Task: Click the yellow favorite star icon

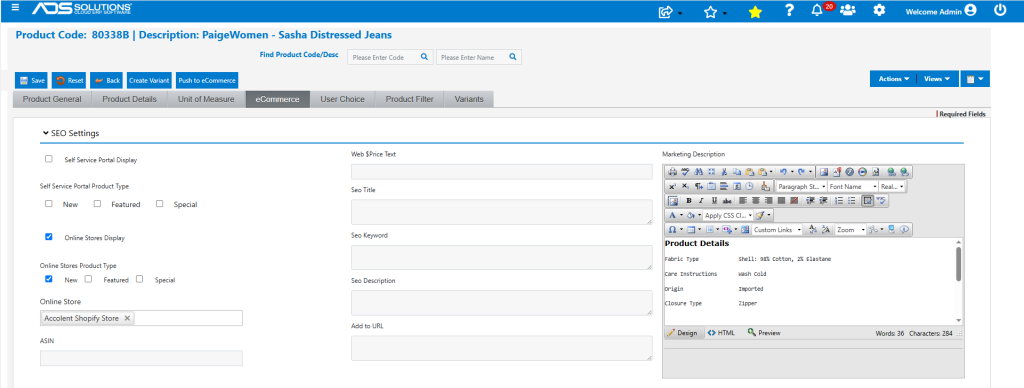Action: tap(754, 12)
